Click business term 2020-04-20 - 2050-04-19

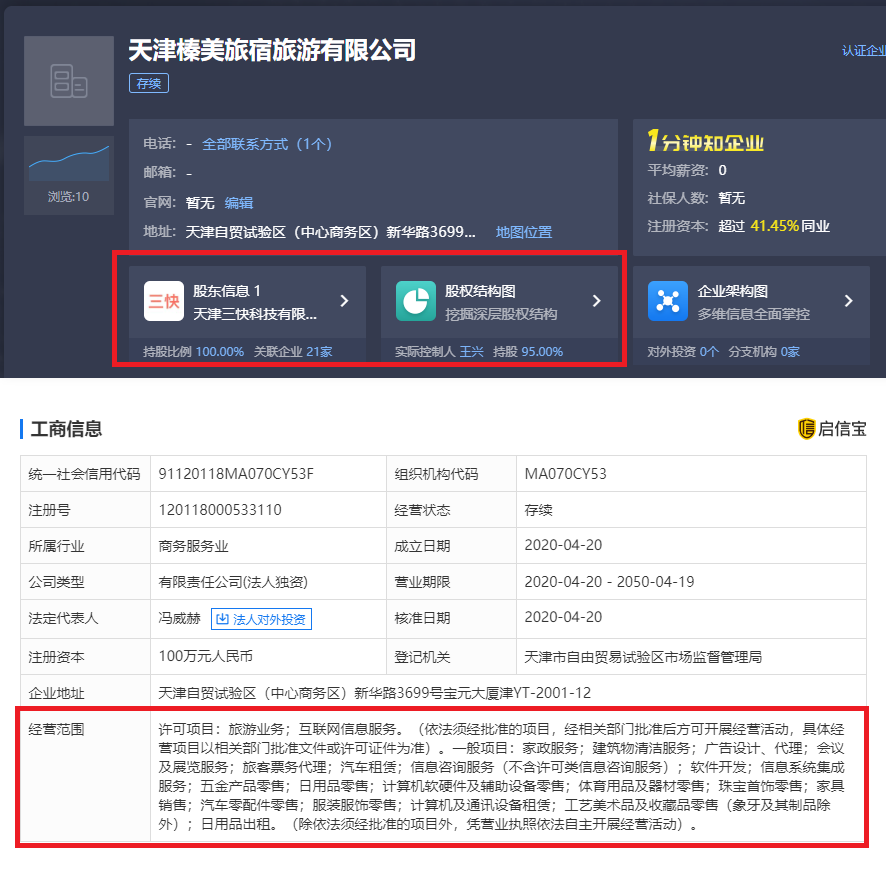[609, 582]
